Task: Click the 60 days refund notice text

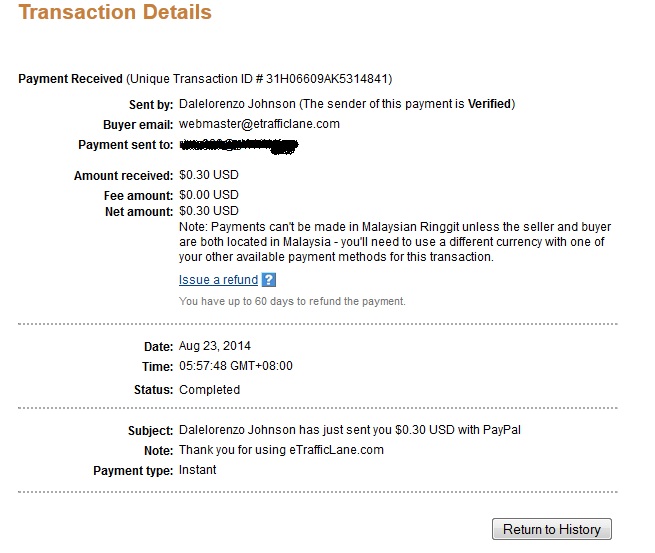Action: pos(292,301)
